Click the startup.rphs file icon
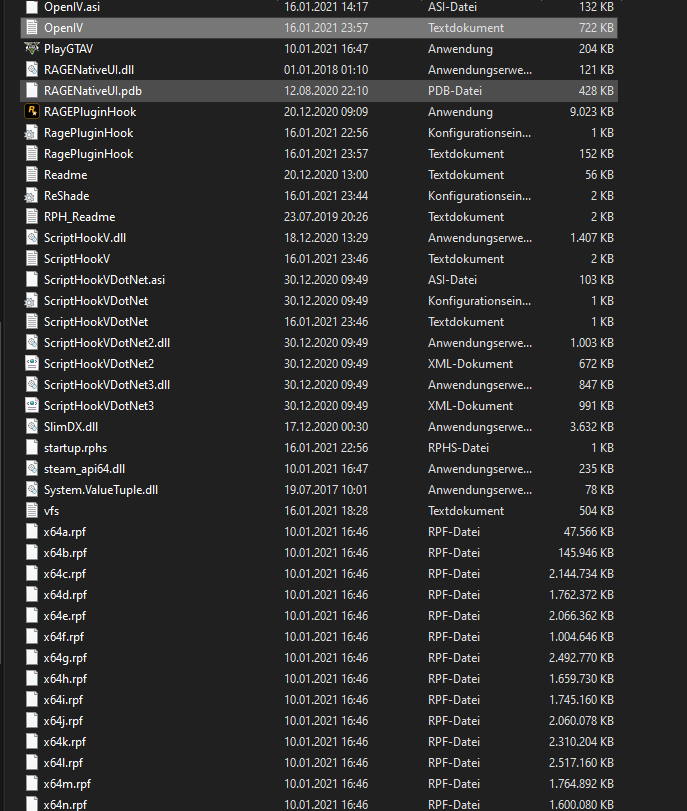687x811 pixels. [32, 448]
